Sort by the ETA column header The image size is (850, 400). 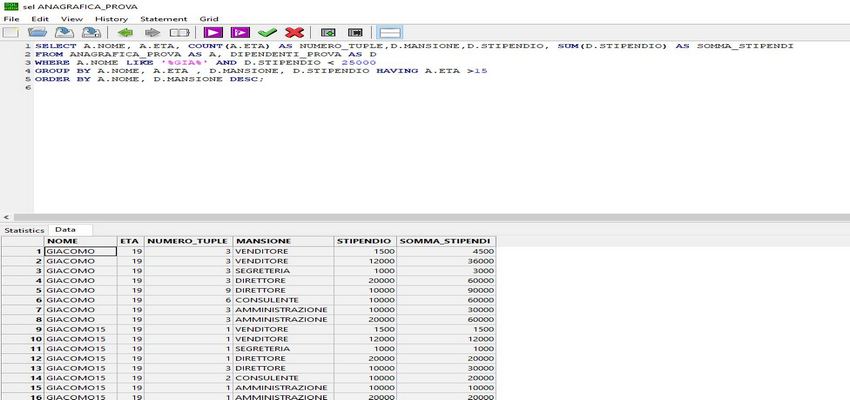(x=131, y=241)
